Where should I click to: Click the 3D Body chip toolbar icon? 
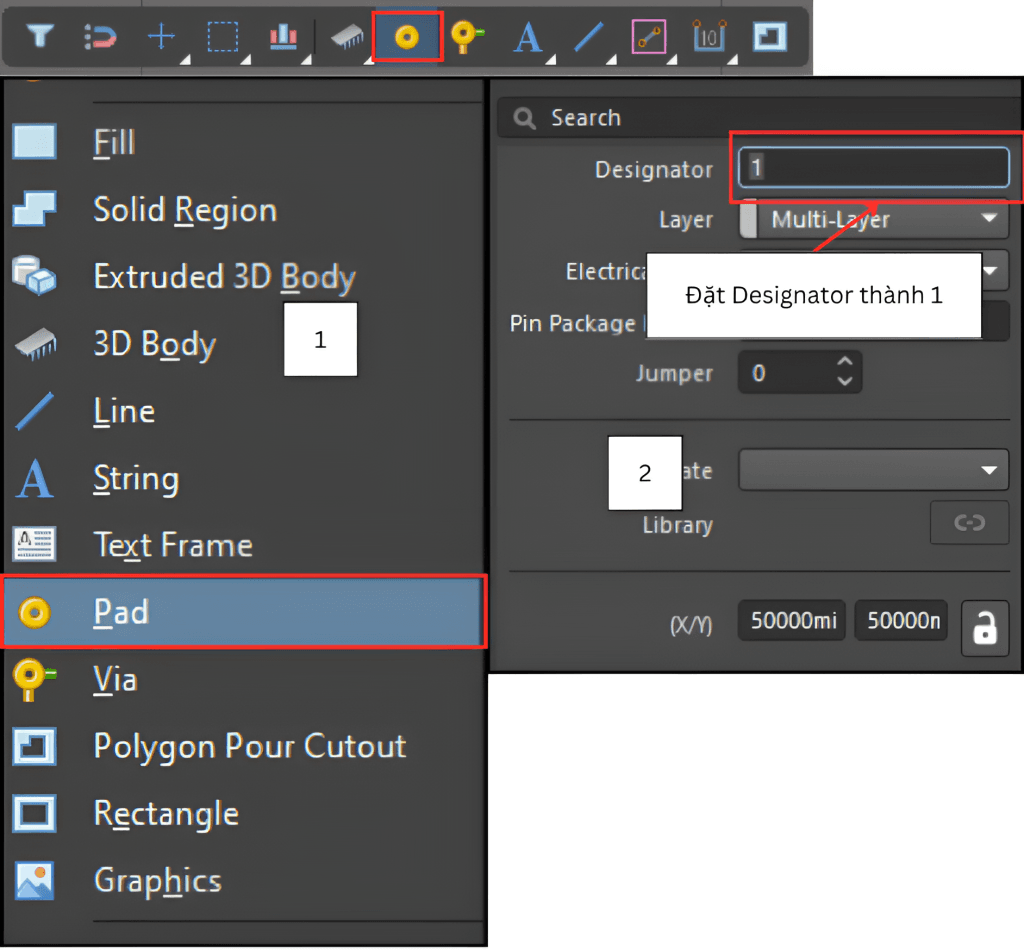tap(346, 38)
